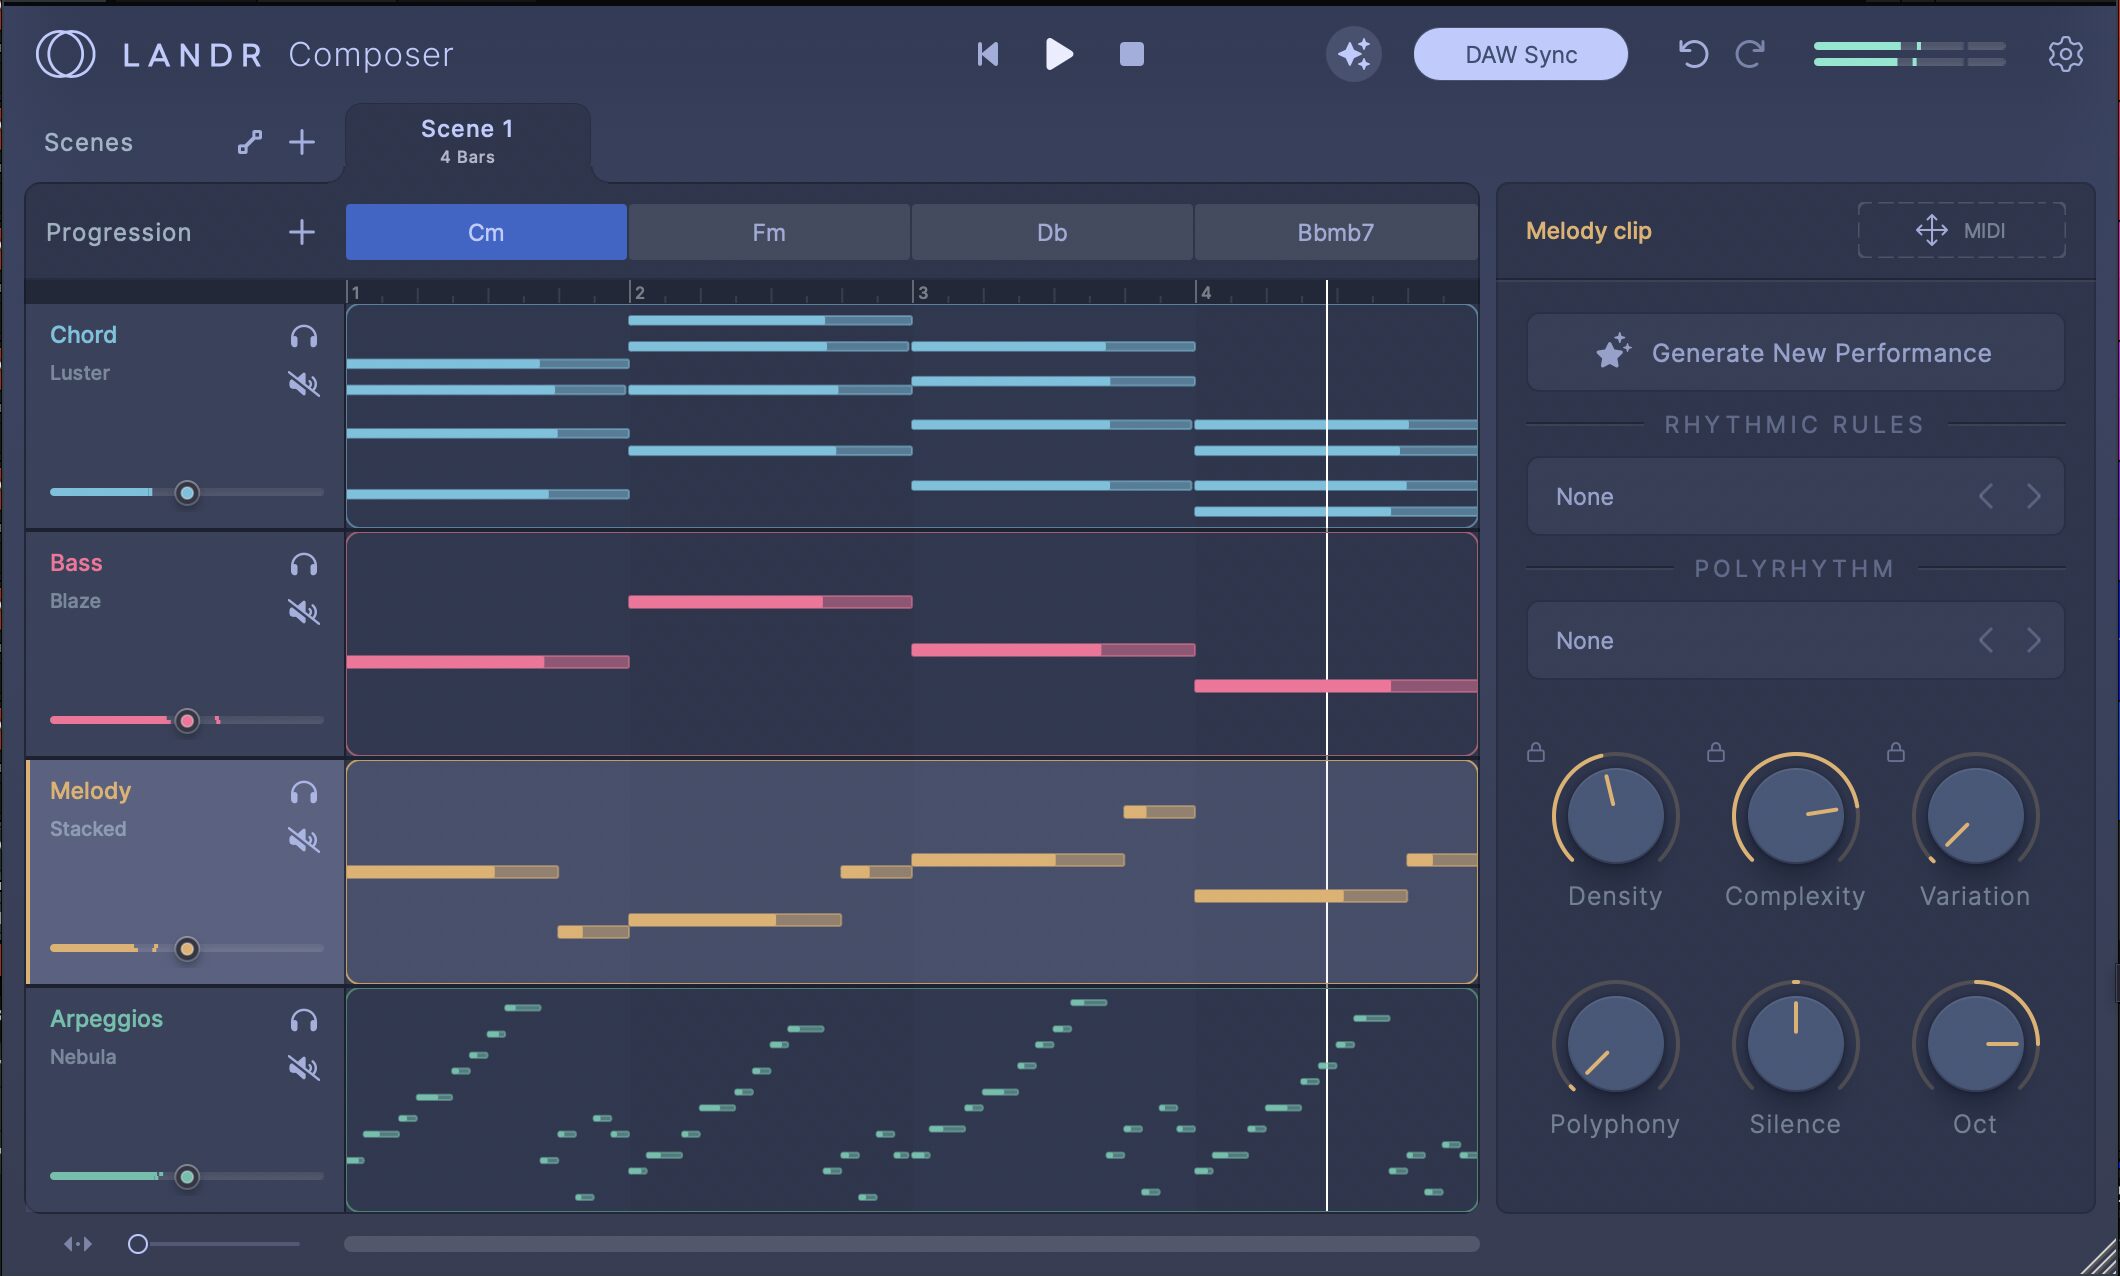Image resolution: width=2120 pixels, height=1276 pixels.
Task: Stop playback with the stop button
Action: pos(1131,54)
